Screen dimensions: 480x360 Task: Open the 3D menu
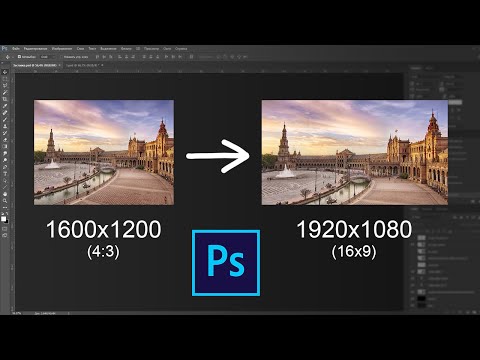click(x=138, y=49)
